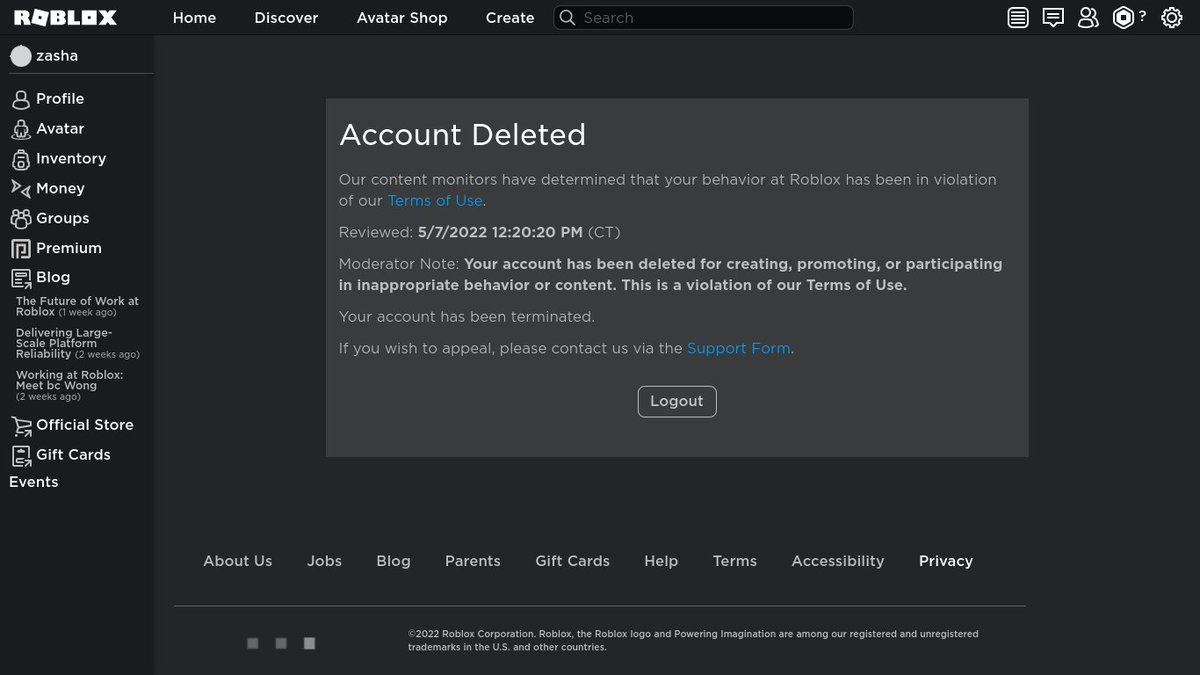Open the friends icon in top bar

[1088, 18]
